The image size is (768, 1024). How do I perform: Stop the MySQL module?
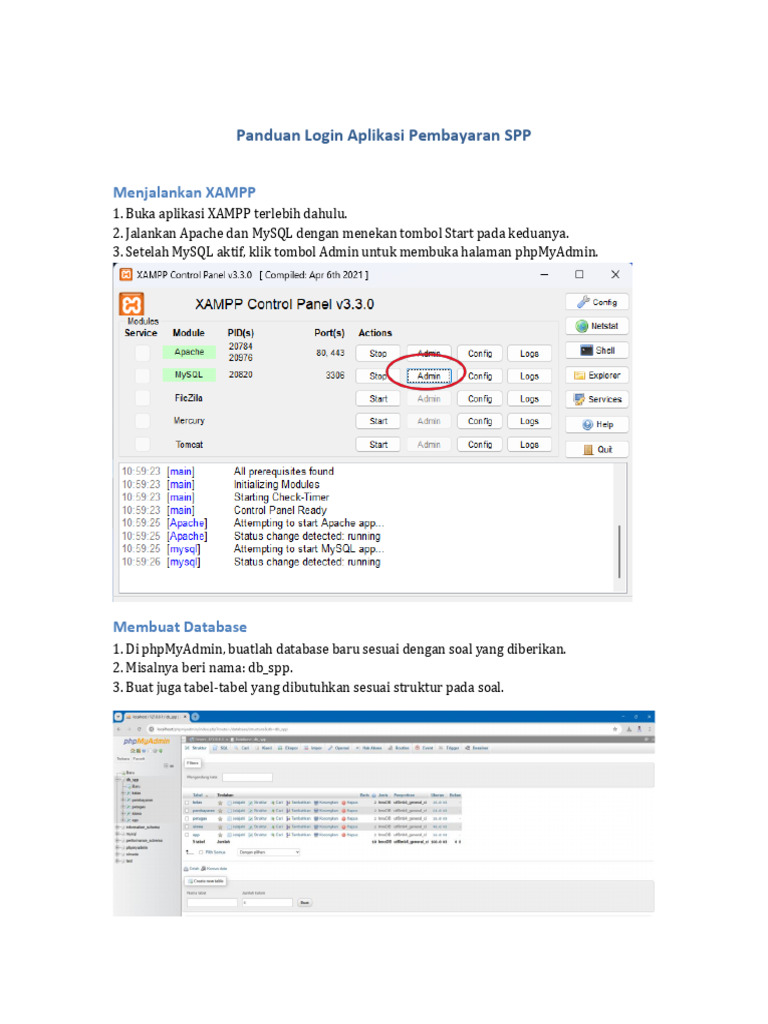coord(377,376)
